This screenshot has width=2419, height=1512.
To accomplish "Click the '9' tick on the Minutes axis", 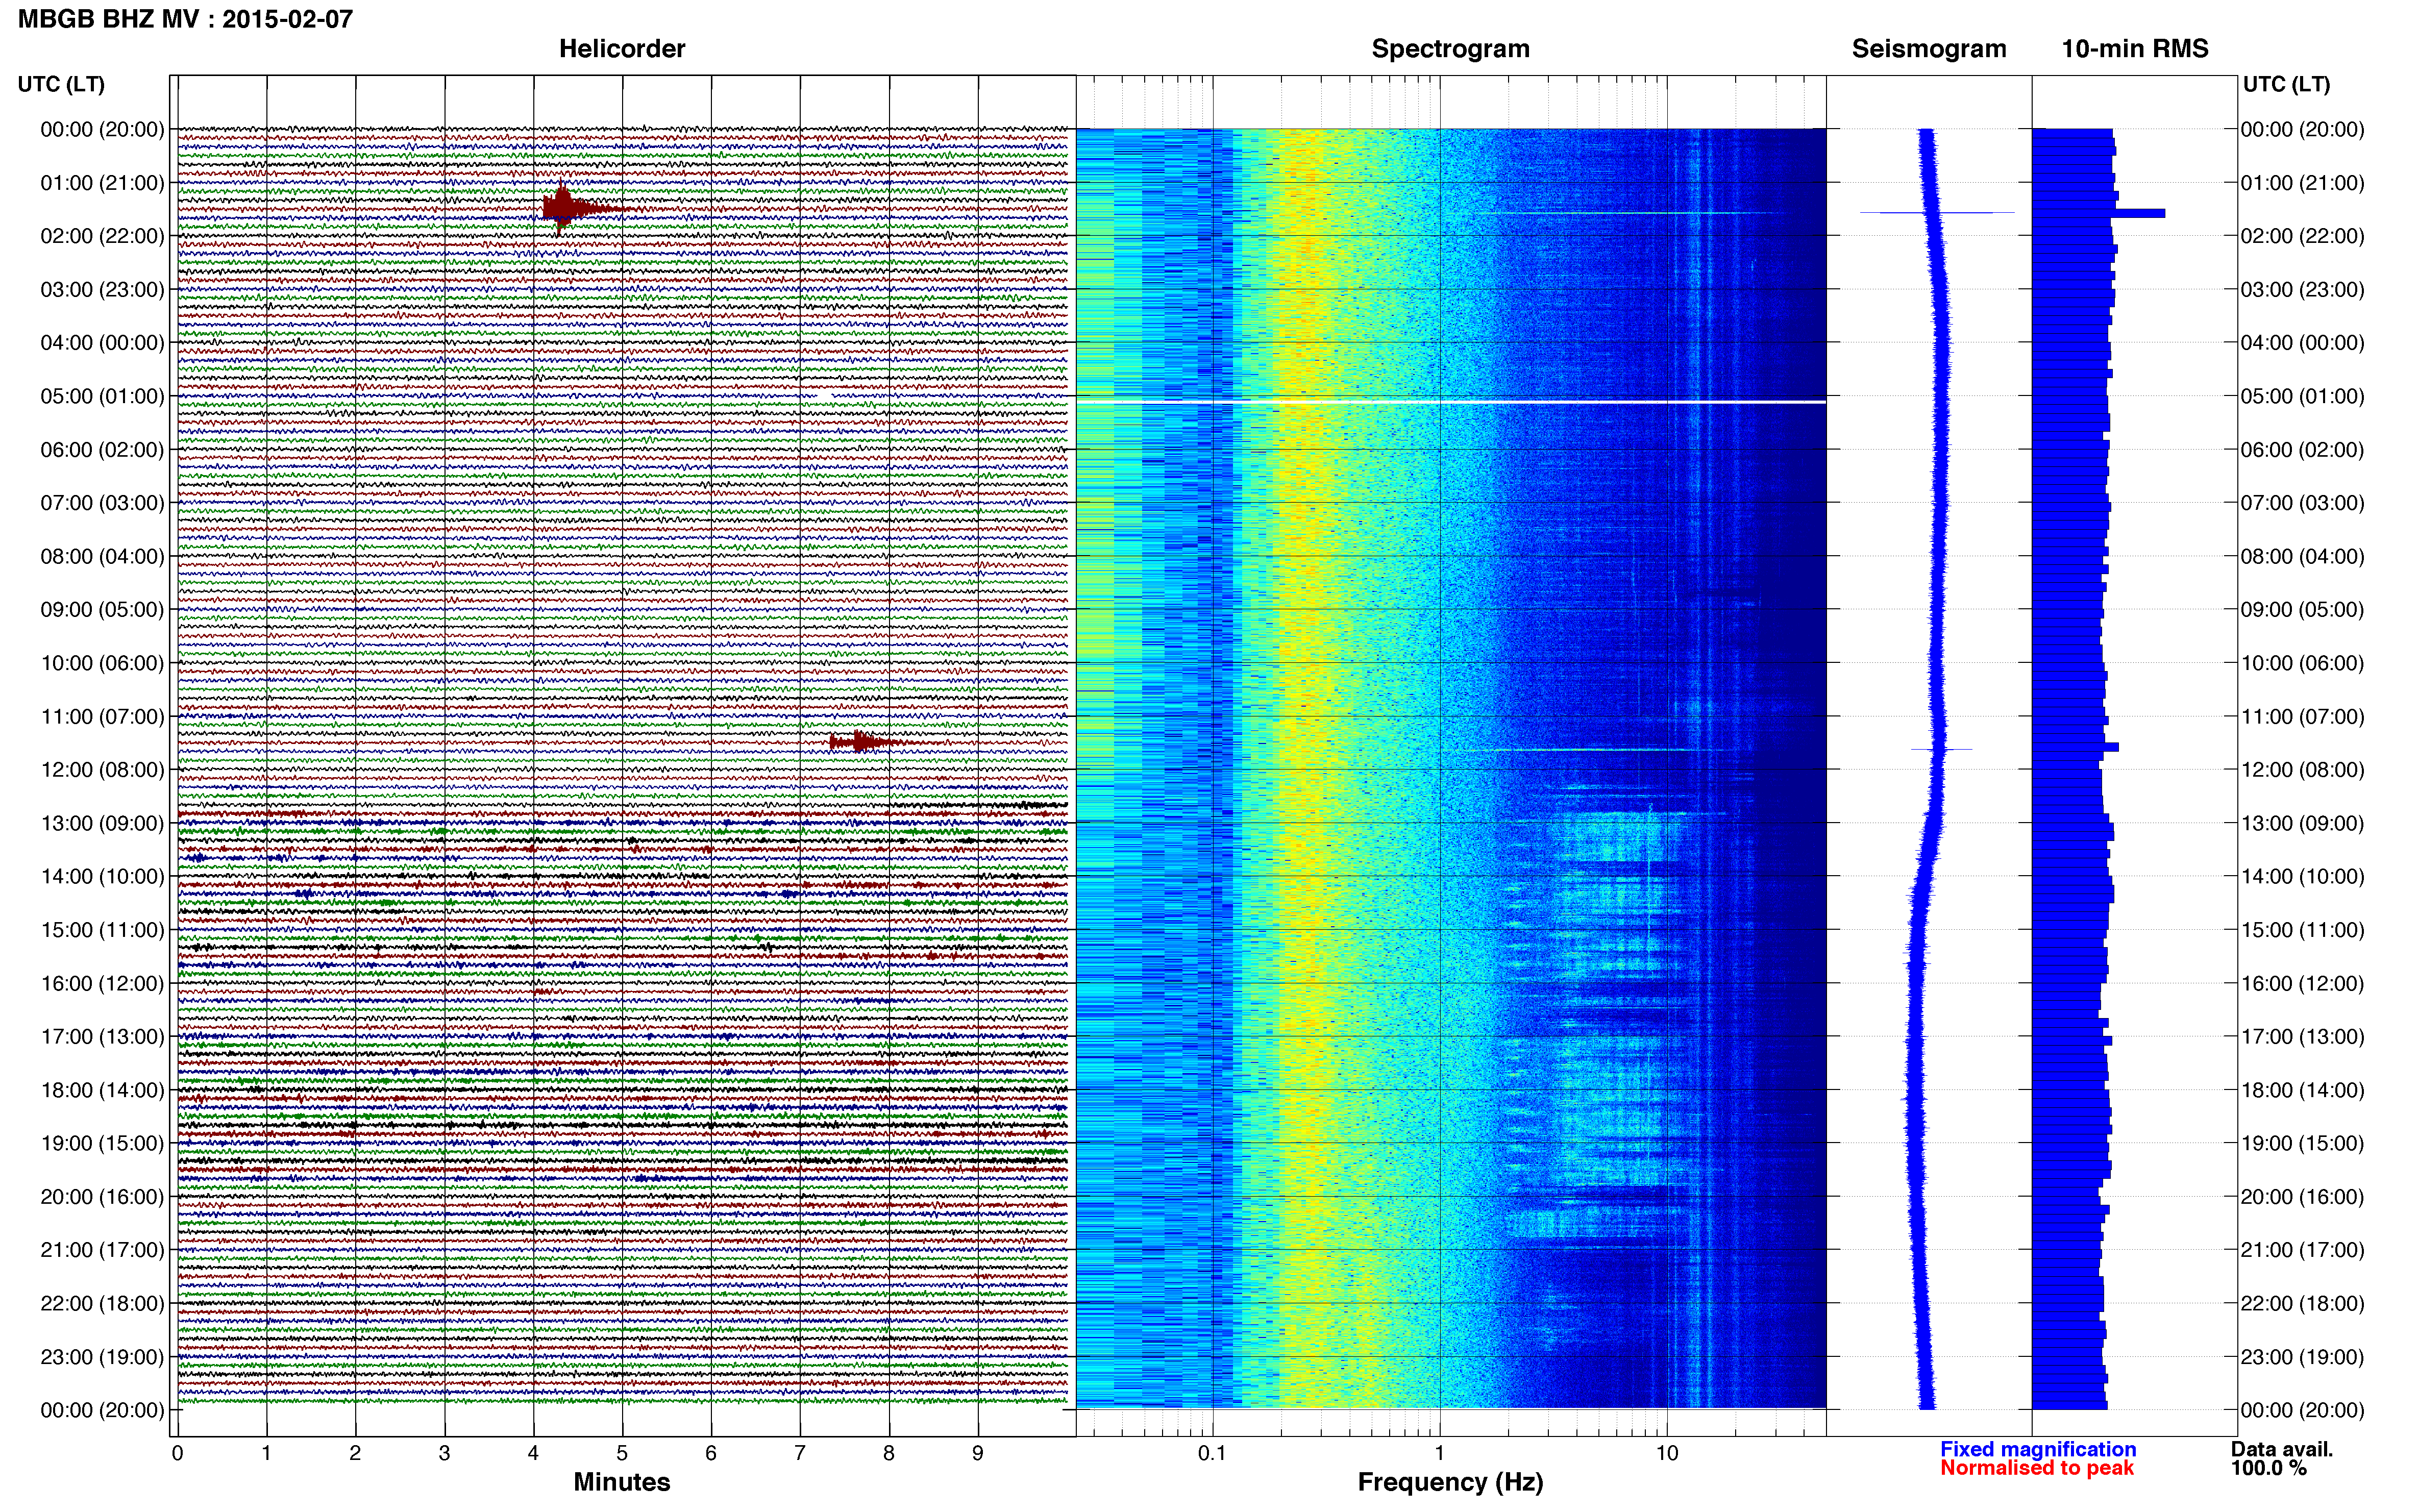I will [978, 1453].
